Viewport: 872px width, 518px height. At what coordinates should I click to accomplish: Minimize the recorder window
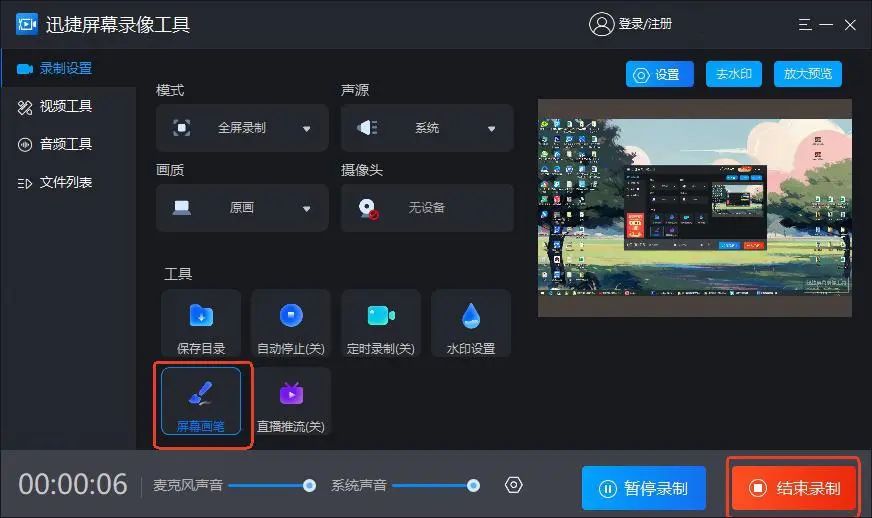pos(826,24)
